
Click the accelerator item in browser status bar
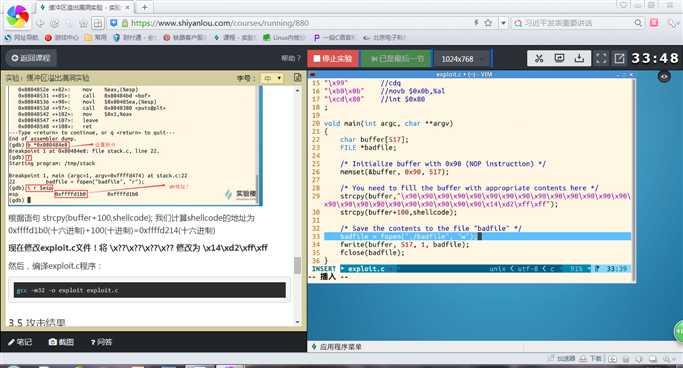pos(562,358)
